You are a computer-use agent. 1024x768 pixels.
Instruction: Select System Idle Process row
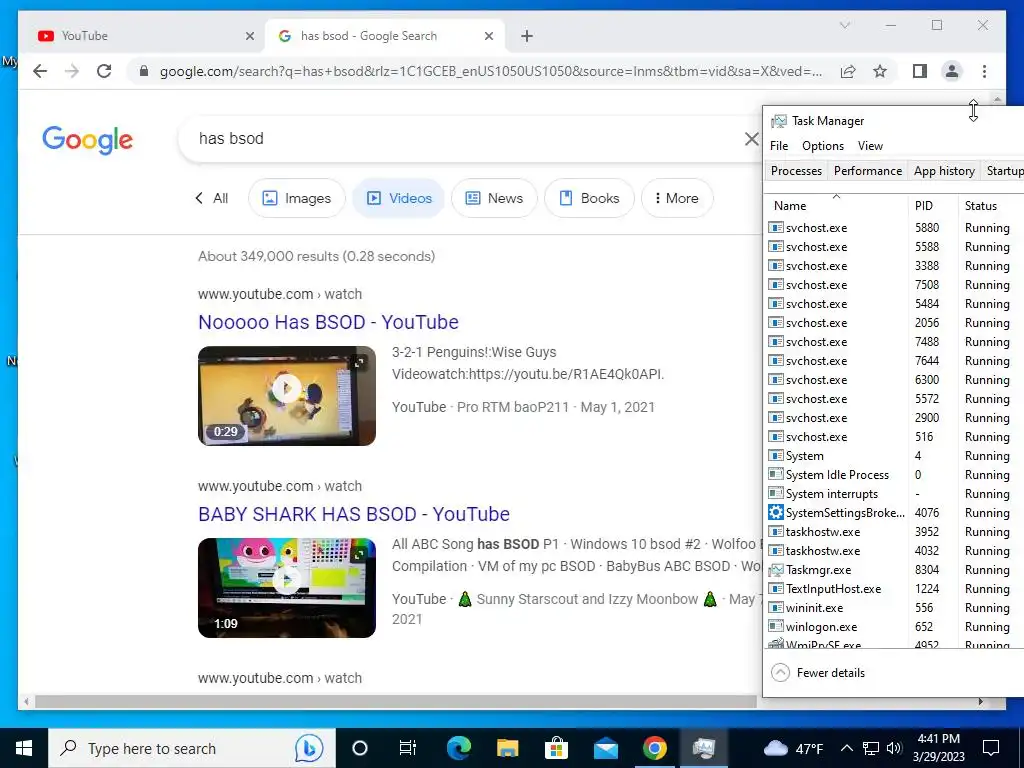(895, 475)
